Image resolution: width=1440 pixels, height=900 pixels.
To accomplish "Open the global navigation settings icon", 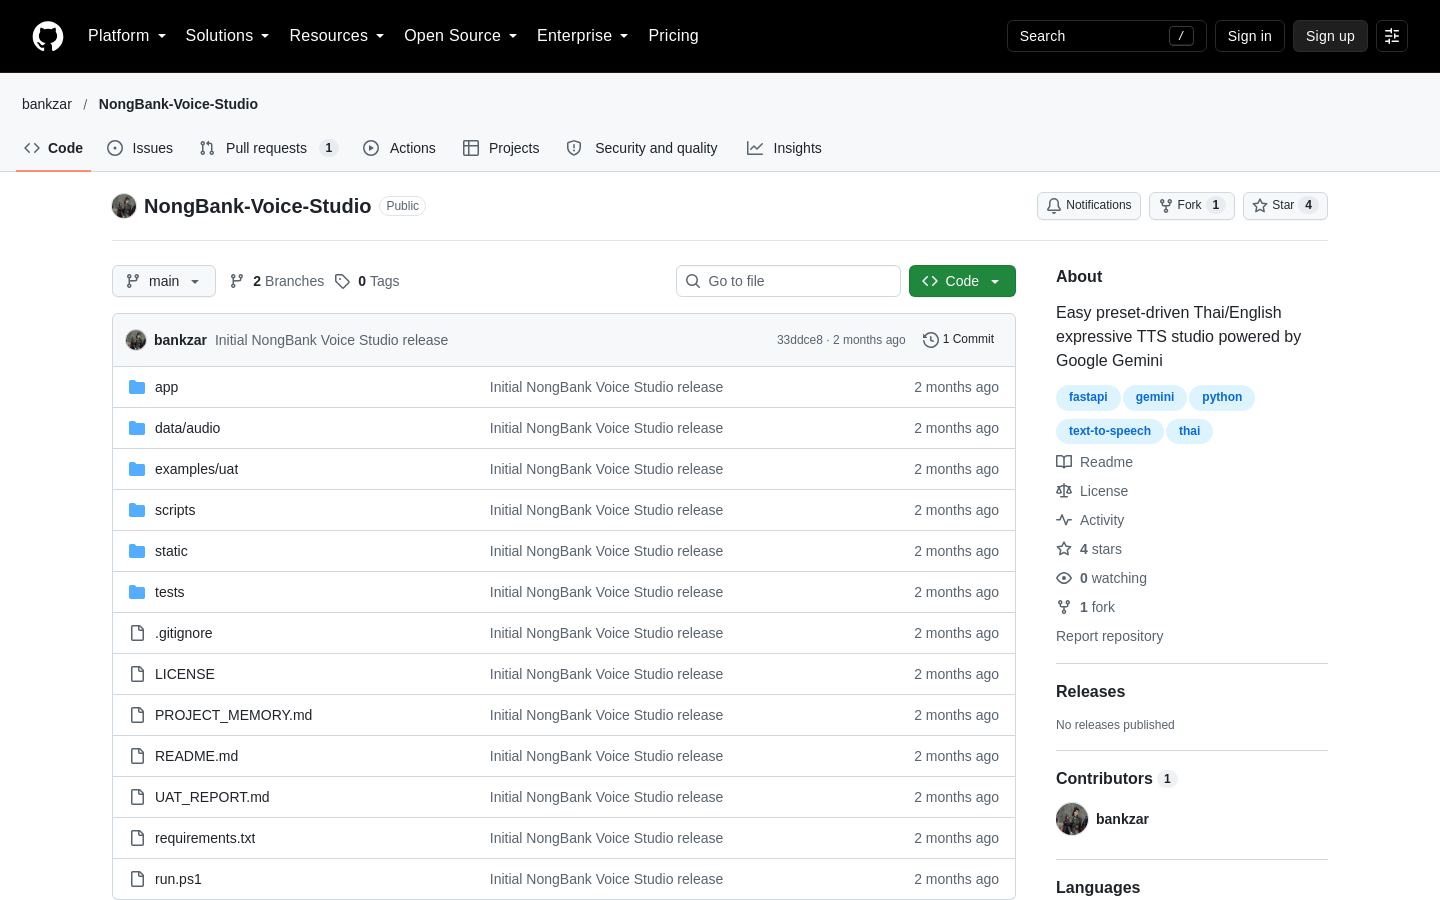I will (1392, 36).
